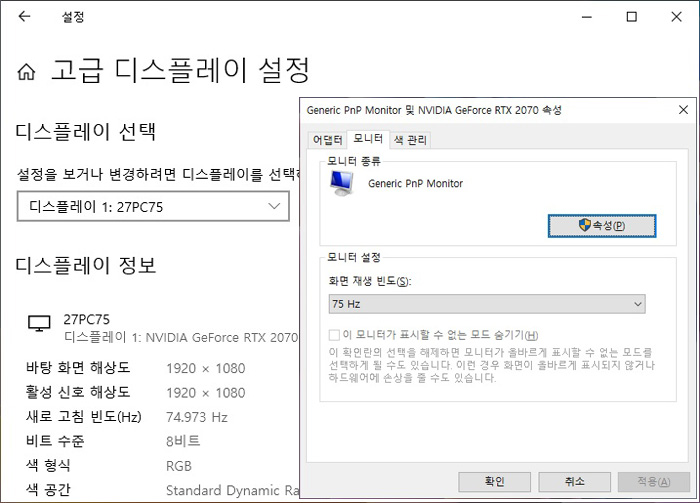Image resolution: width=700 pixels, height=503 pixels.
Task: Open the 디스플레이 1: 27PC75 dropdown
Action: click(153, 206)
